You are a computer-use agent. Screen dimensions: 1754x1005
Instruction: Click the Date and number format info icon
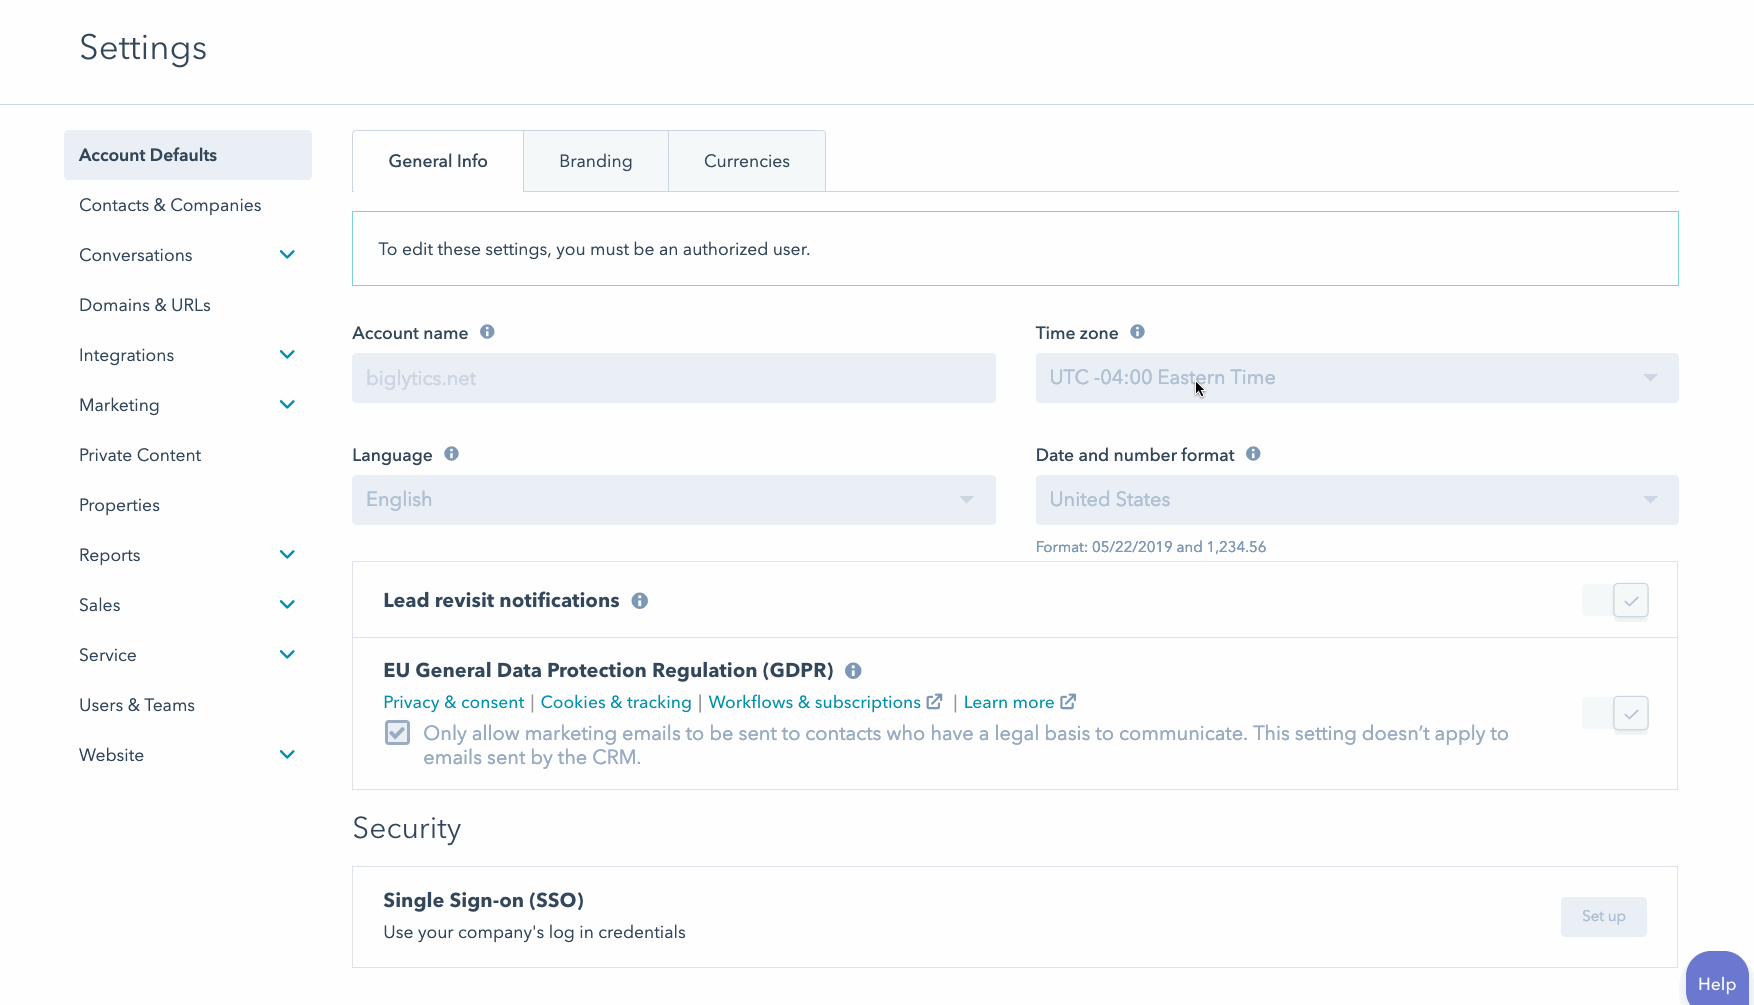(1253, 454)
